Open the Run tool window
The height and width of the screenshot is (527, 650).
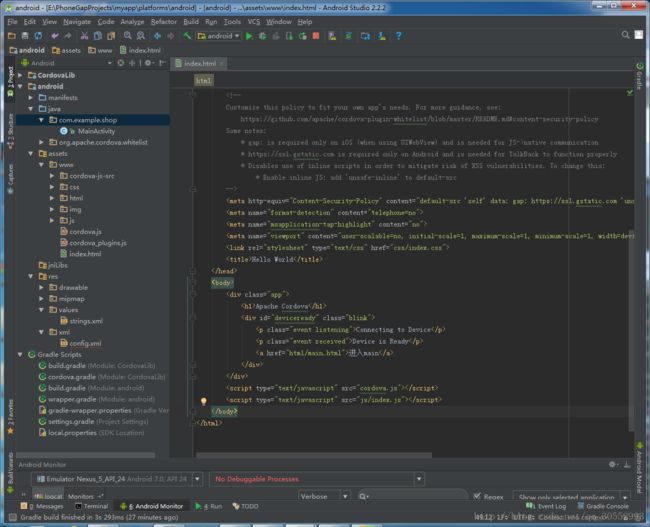click(209, 506)
